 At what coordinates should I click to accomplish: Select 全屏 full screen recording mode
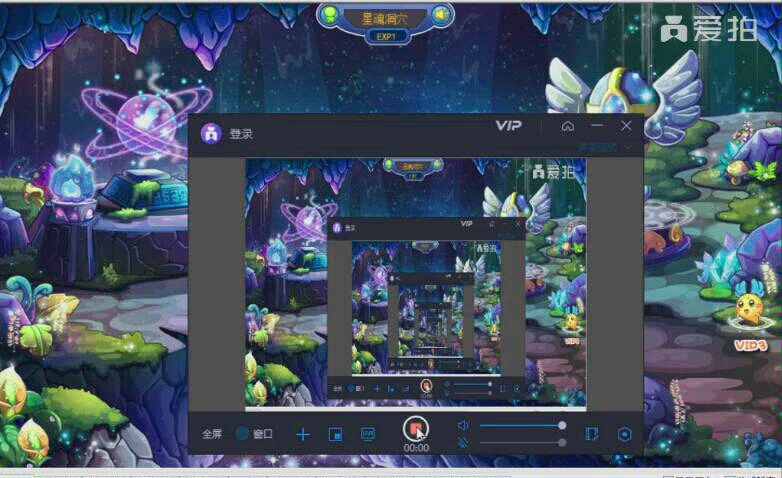212,434
